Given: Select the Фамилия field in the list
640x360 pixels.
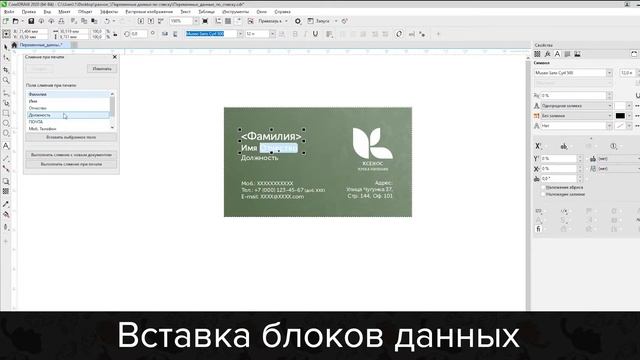Looking at the screenshot, I should point(68,94).
